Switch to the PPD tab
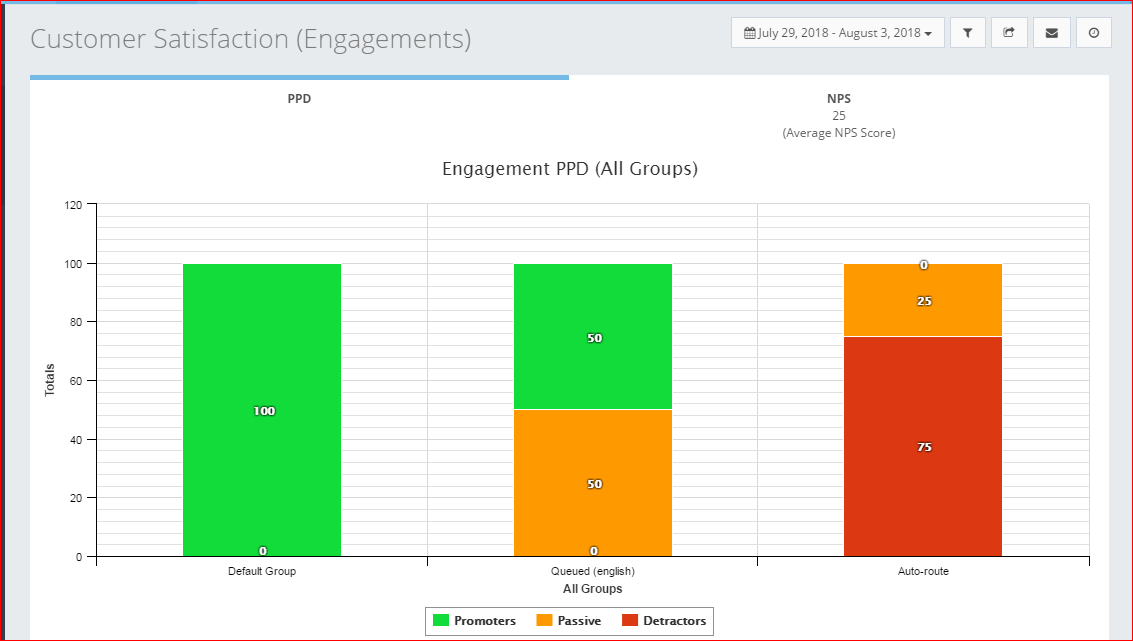The image size is (1133, 641). click(299, 99)
